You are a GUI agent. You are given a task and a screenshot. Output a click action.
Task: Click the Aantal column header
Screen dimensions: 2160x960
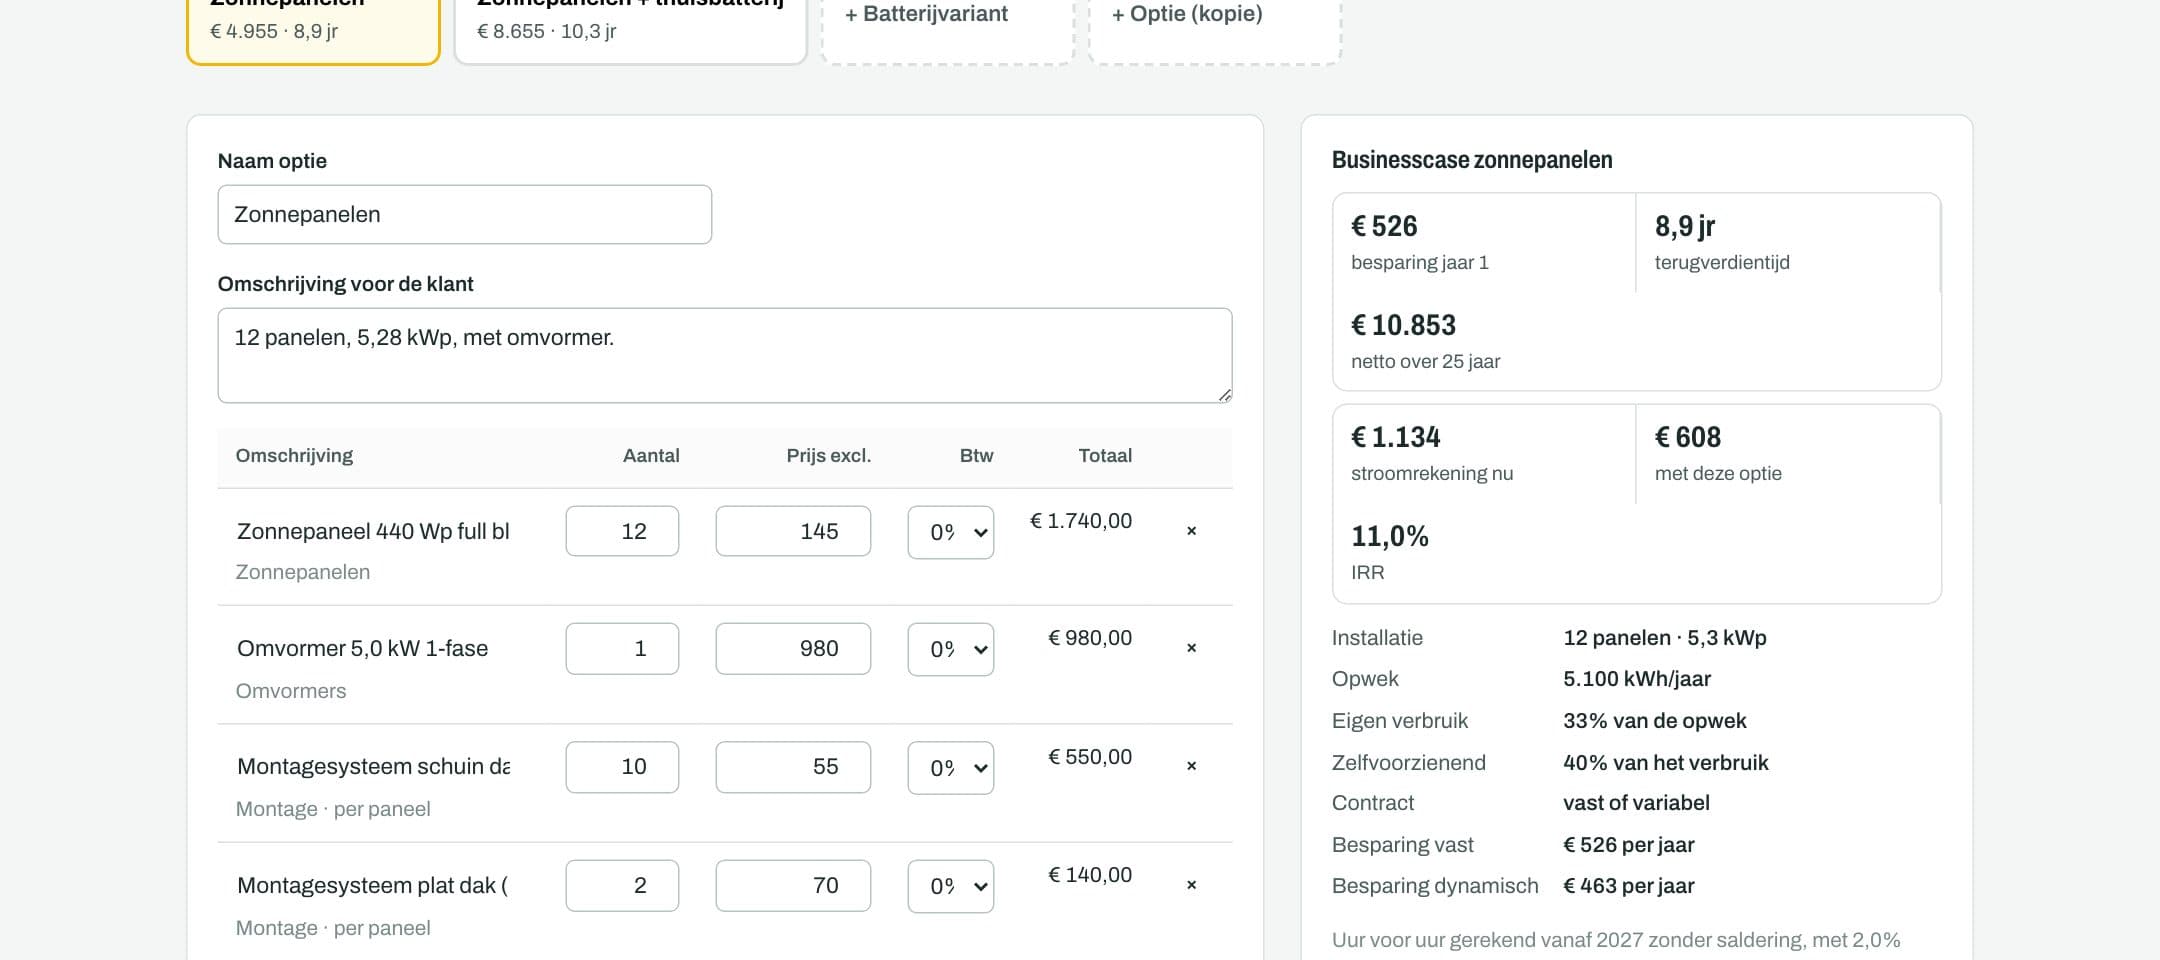coord(651,456)
